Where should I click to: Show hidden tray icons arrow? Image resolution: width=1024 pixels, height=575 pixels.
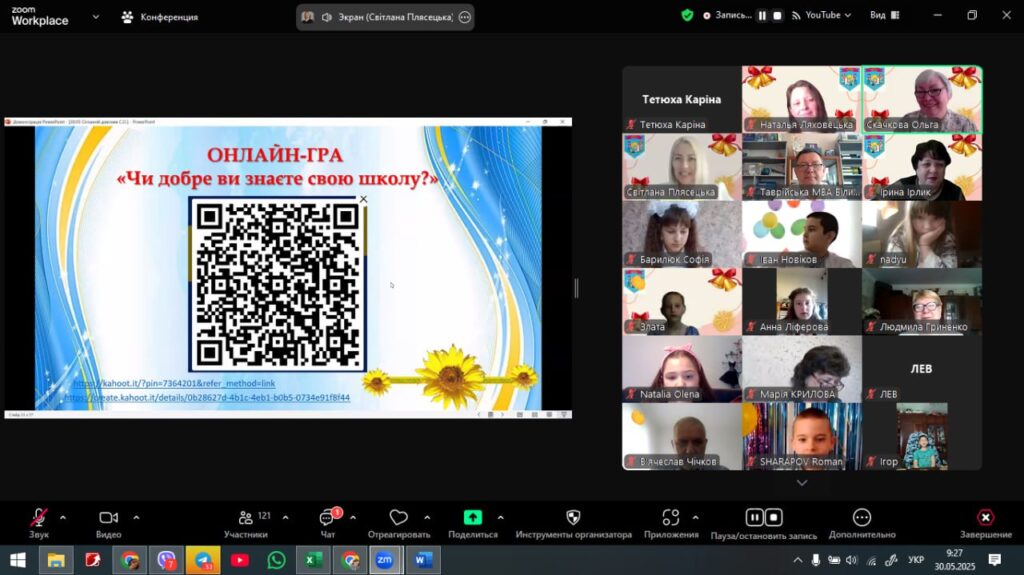(797, 560)
